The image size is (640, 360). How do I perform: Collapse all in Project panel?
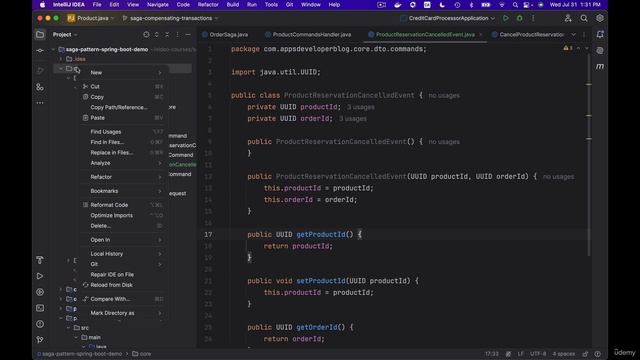pos(167,35)
